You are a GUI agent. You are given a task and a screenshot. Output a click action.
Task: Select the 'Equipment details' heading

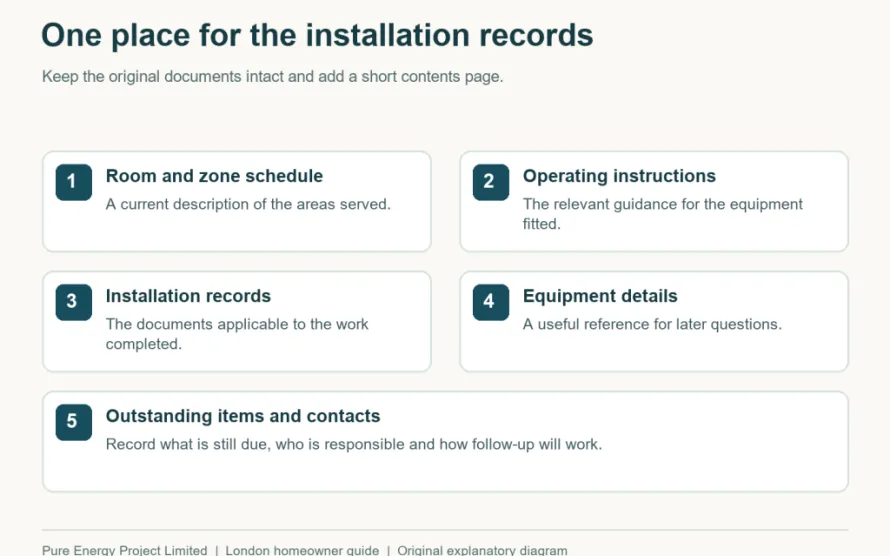(x=600, y=296)
